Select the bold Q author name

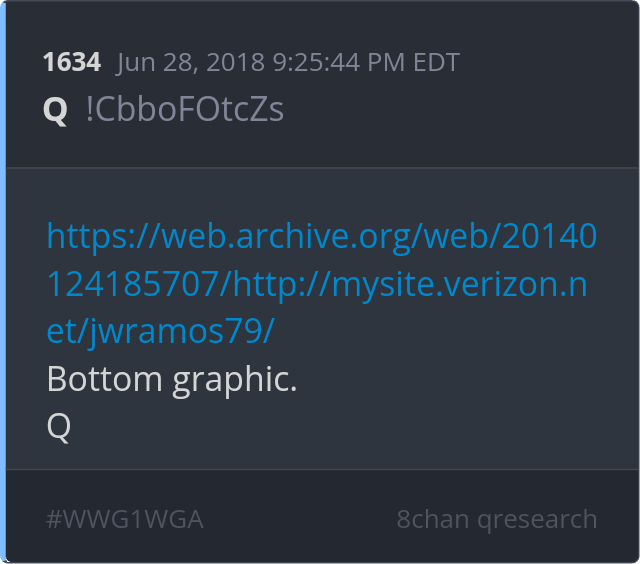coord(55,110)
